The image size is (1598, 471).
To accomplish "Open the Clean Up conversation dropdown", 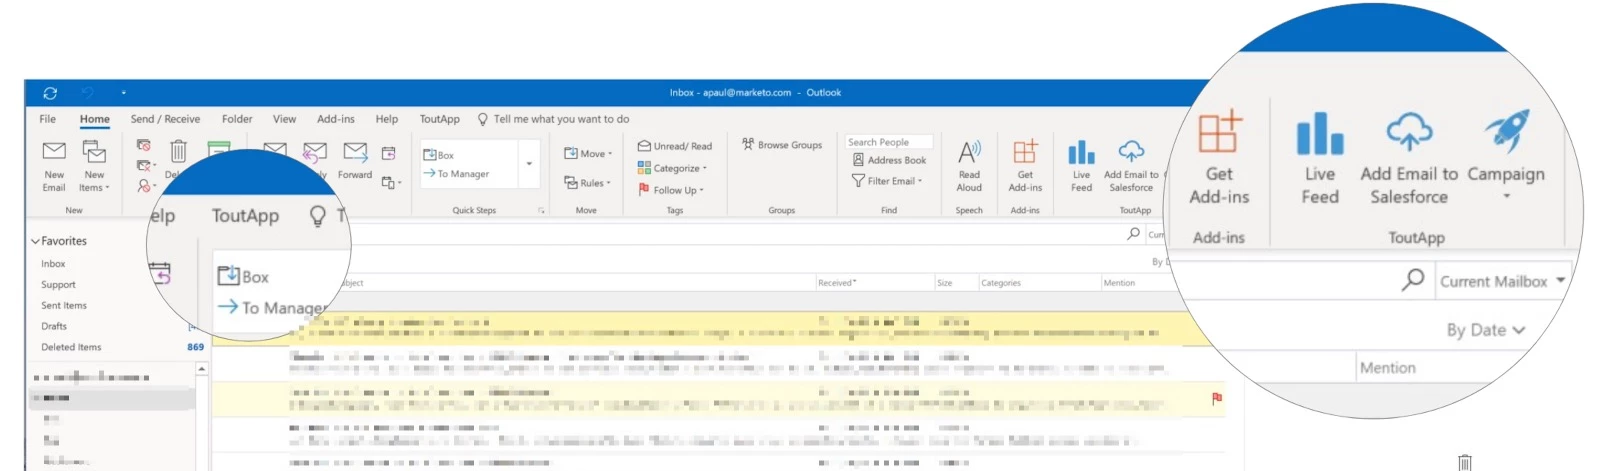I will point(146,165).
